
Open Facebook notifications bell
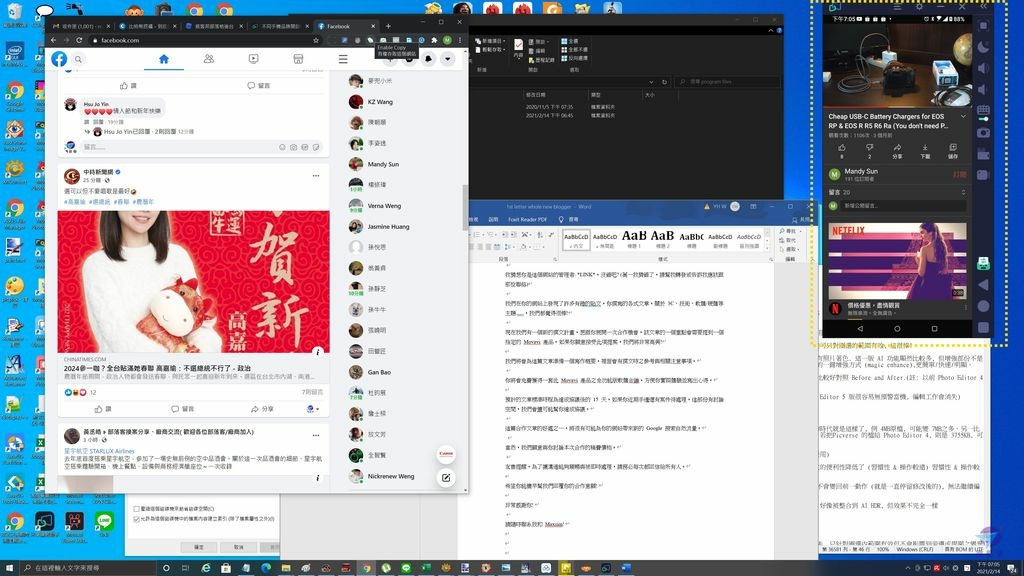pyautogui.click(x=428, y=59)
